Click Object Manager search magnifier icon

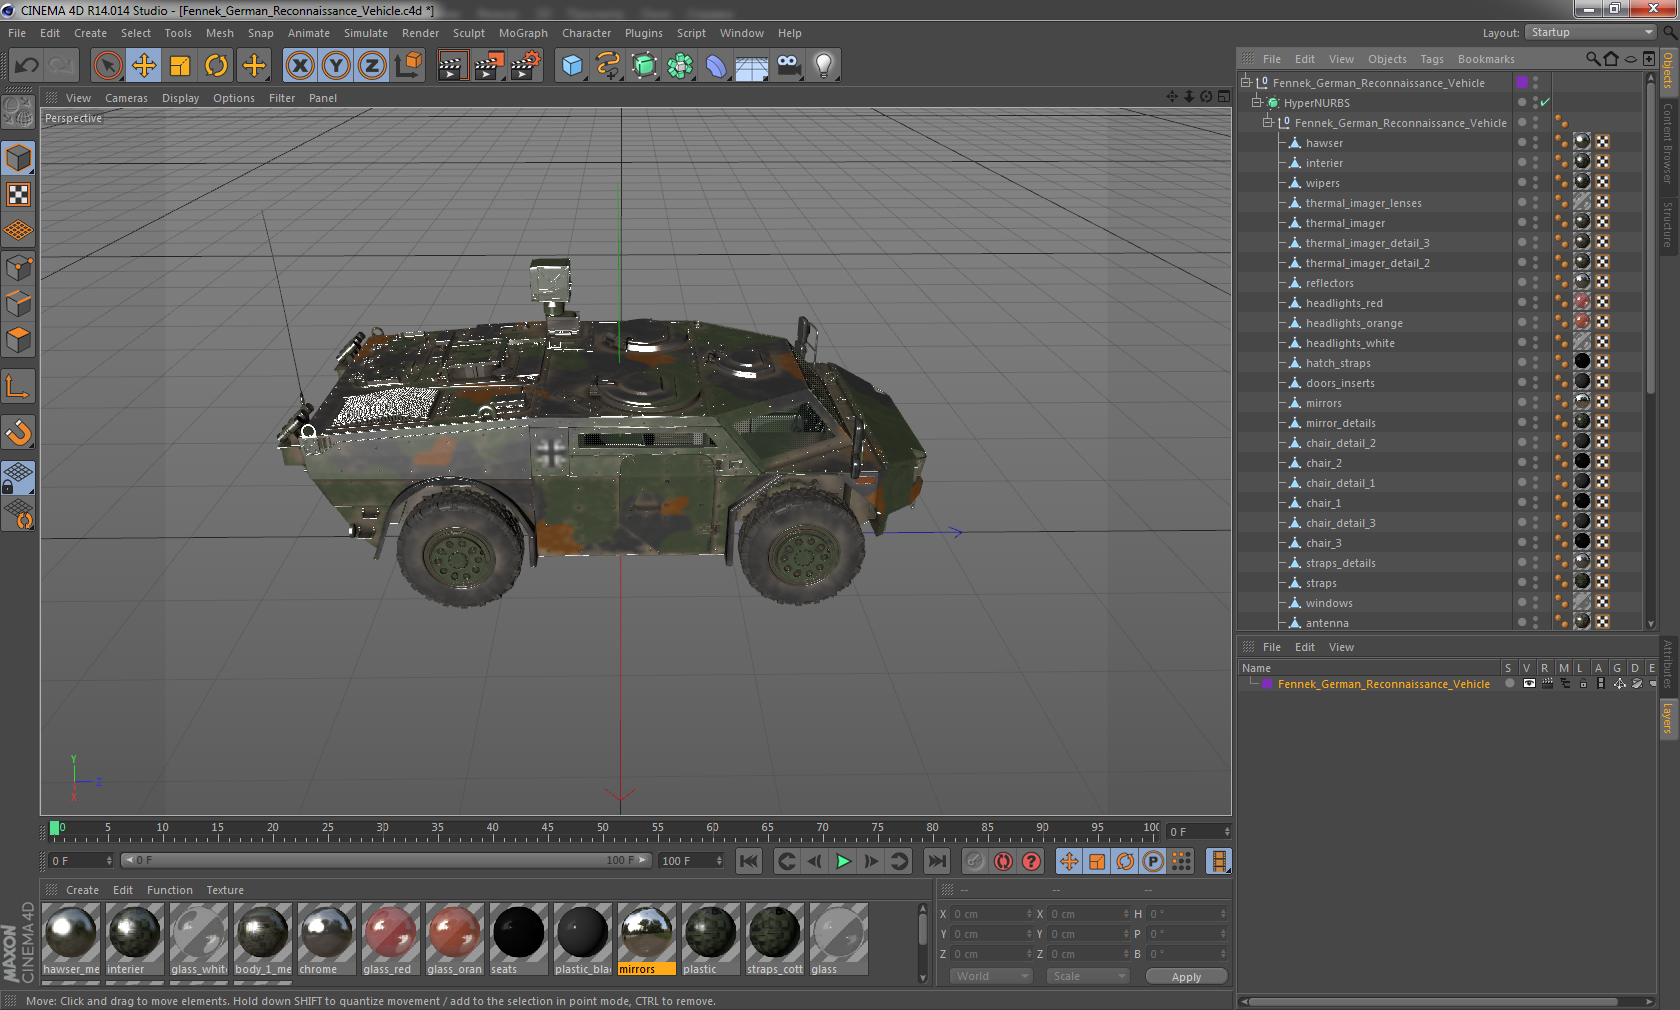coord(1592,59)
